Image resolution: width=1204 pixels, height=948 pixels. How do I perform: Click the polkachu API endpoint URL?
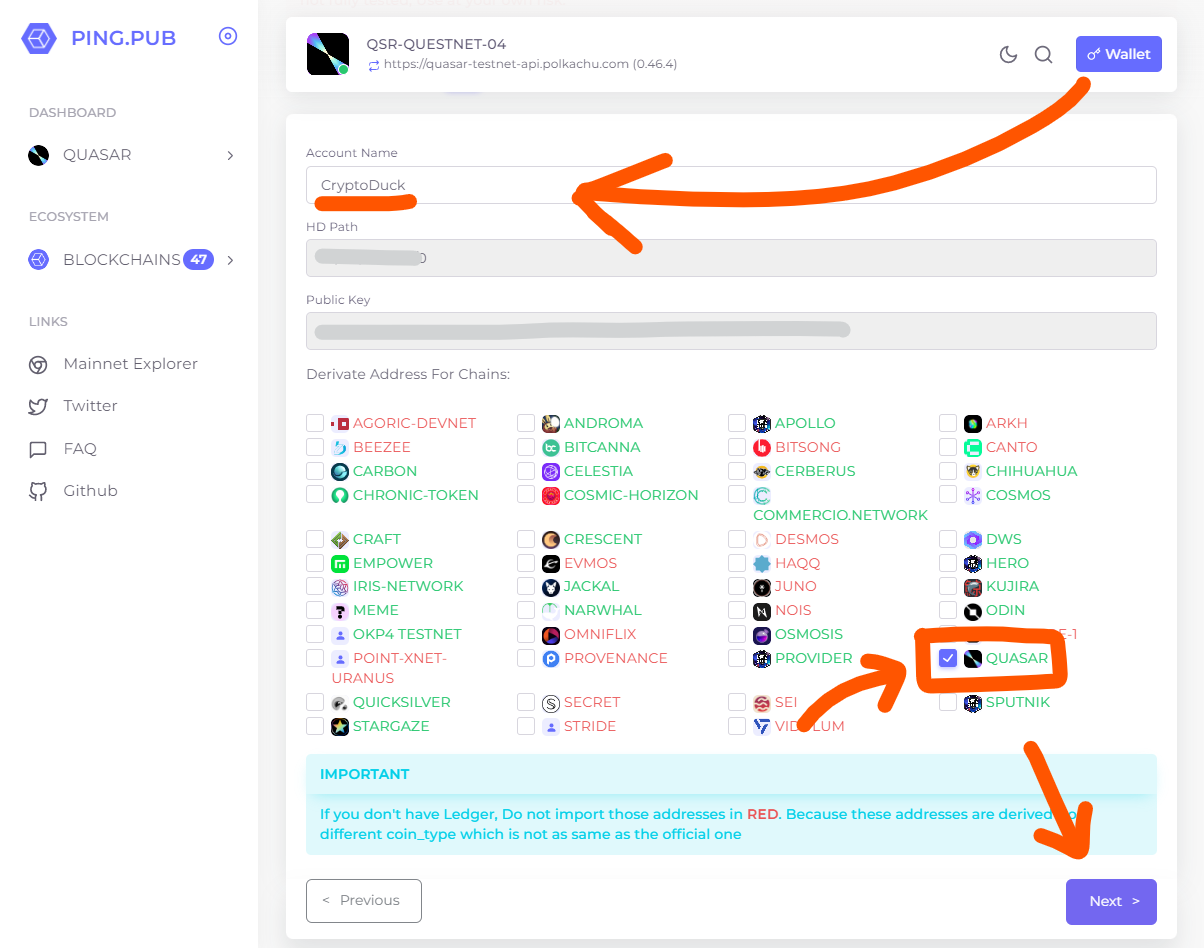(x=531, y=64)
